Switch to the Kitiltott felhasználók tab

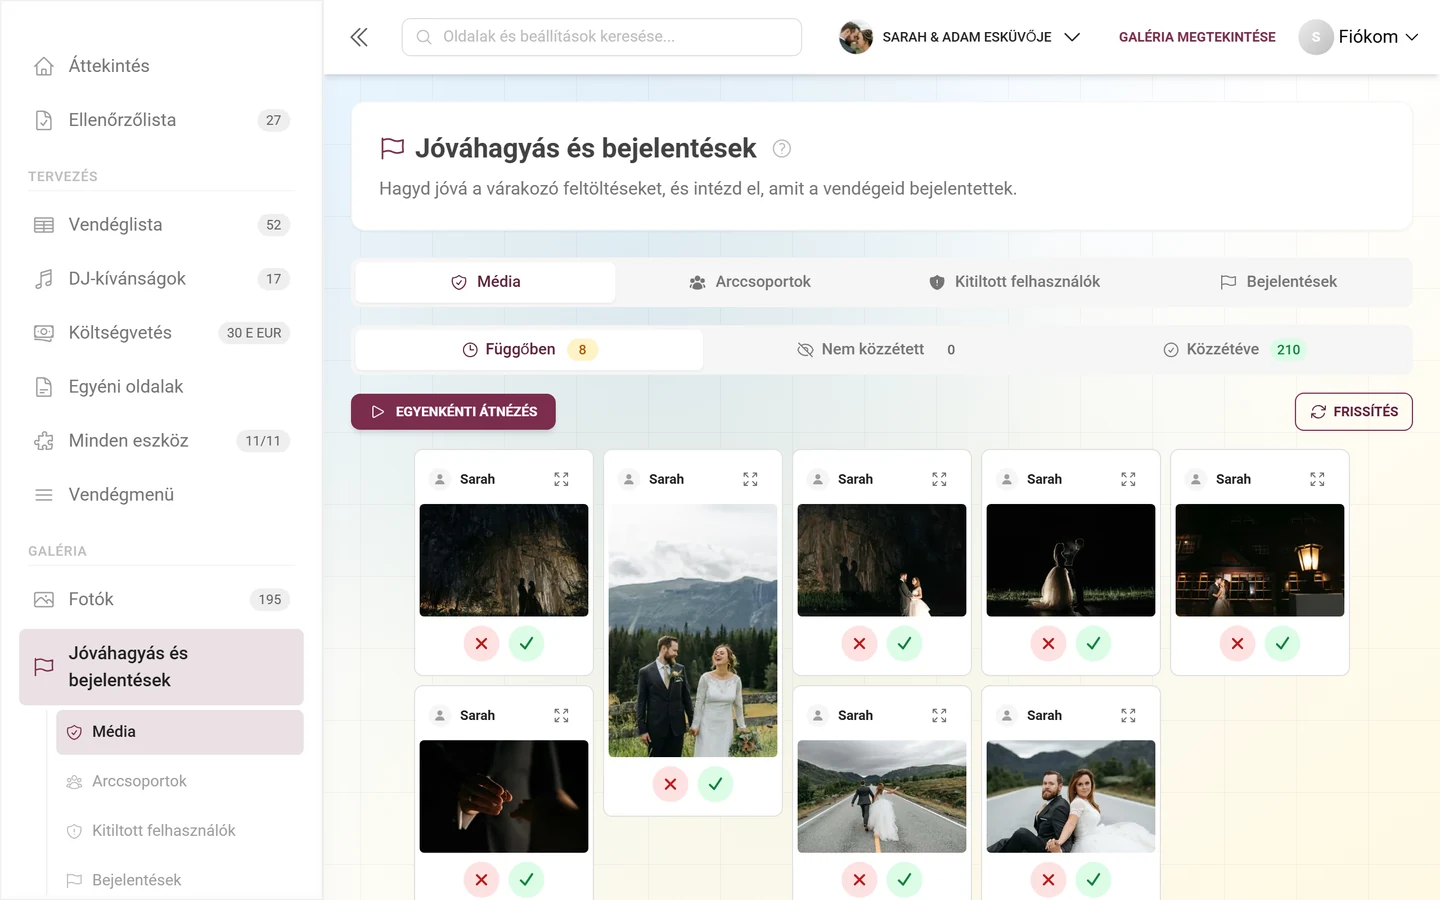point(1014,282)
